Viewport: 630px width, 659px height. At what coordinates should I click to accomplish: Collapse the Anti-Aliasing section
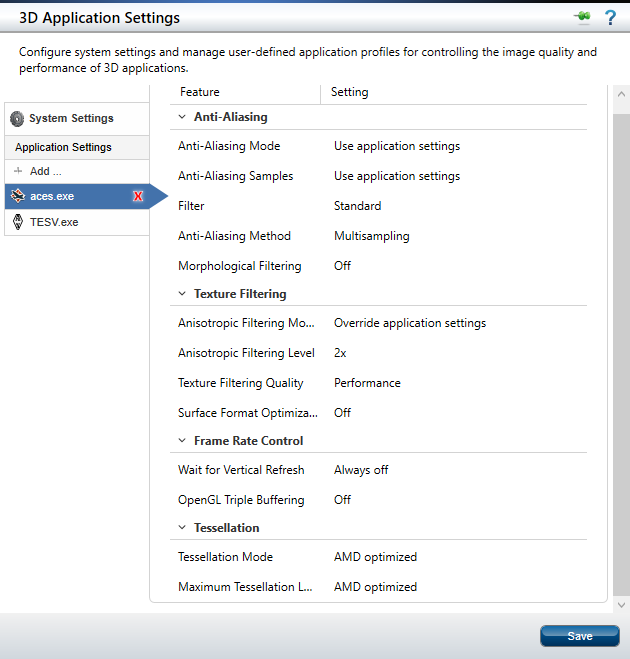pyautogui.click(x=182, y=117)
